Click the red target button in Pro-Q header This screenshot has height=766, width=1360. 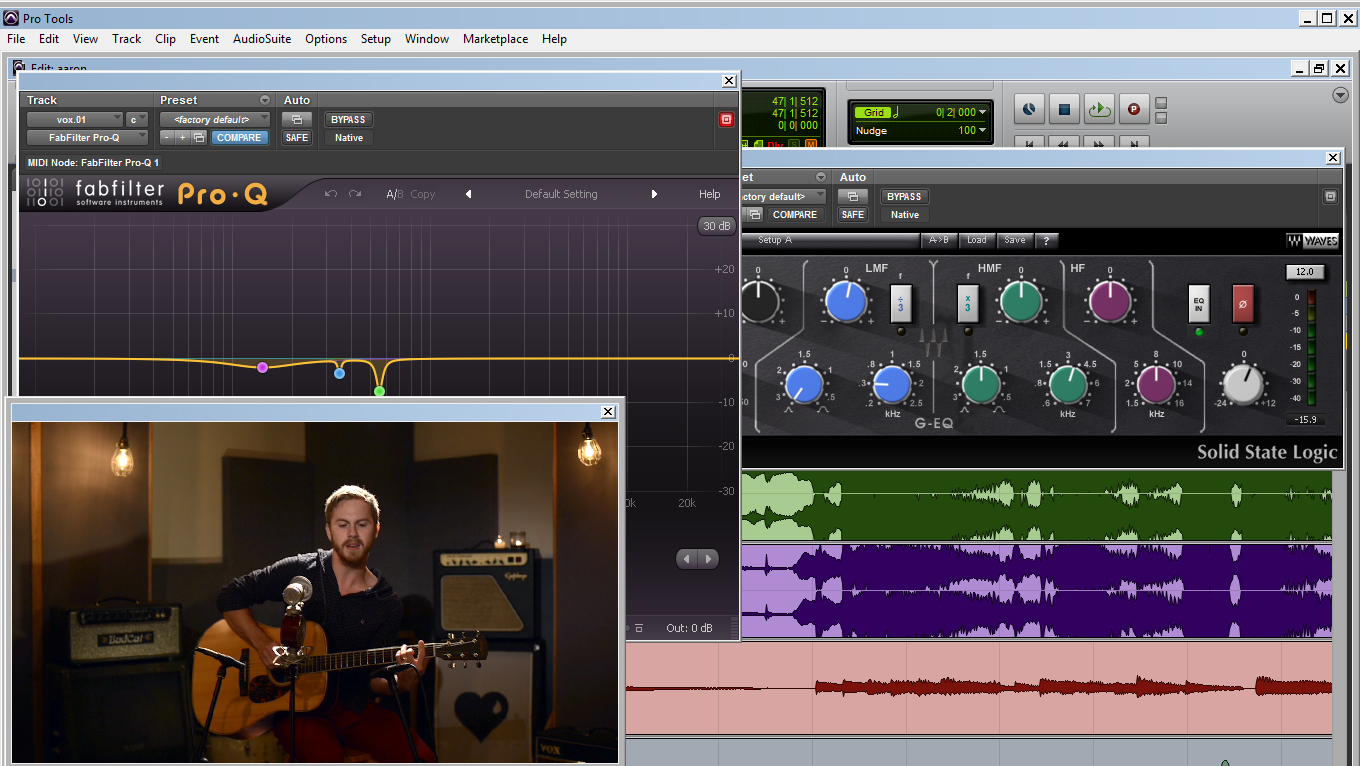click(726, 119)
